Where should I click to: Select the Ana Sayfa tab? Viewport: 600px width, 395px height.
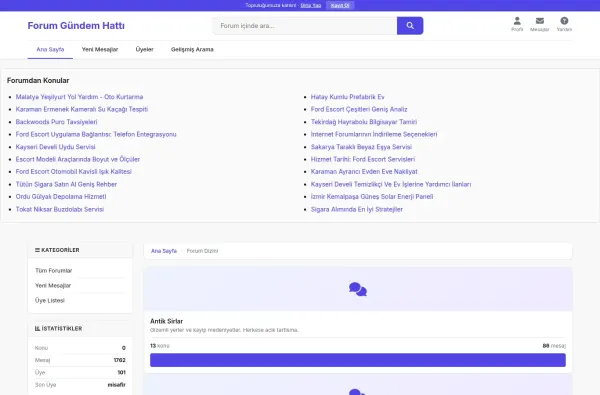click(50, 49)
